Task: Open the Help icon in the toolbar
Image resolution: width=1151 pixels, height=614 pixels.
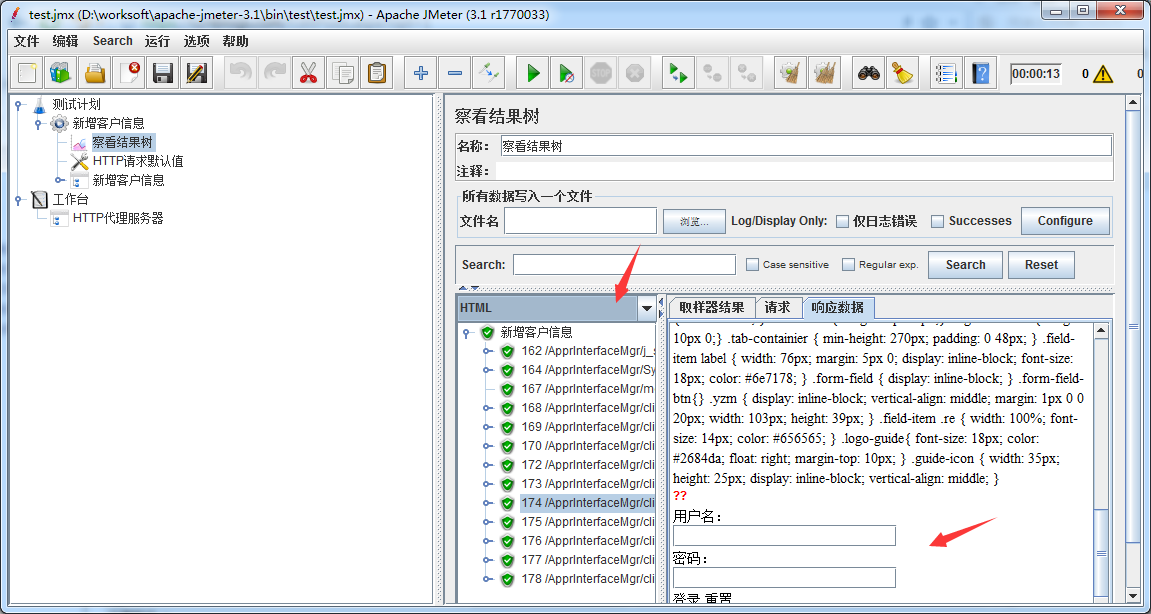Action: pyautogui.click(x=981, y=73)
